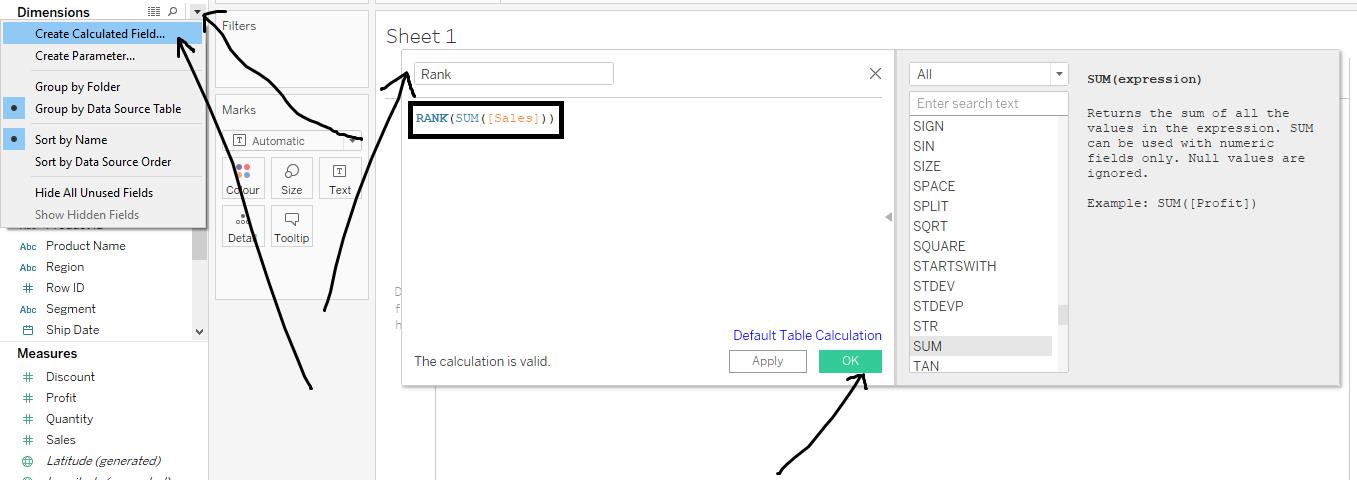Viewport: 1357px width, 480px height.
Task: Select the Region dimension field
Action: pyautogui.click(x=65, y=267)
